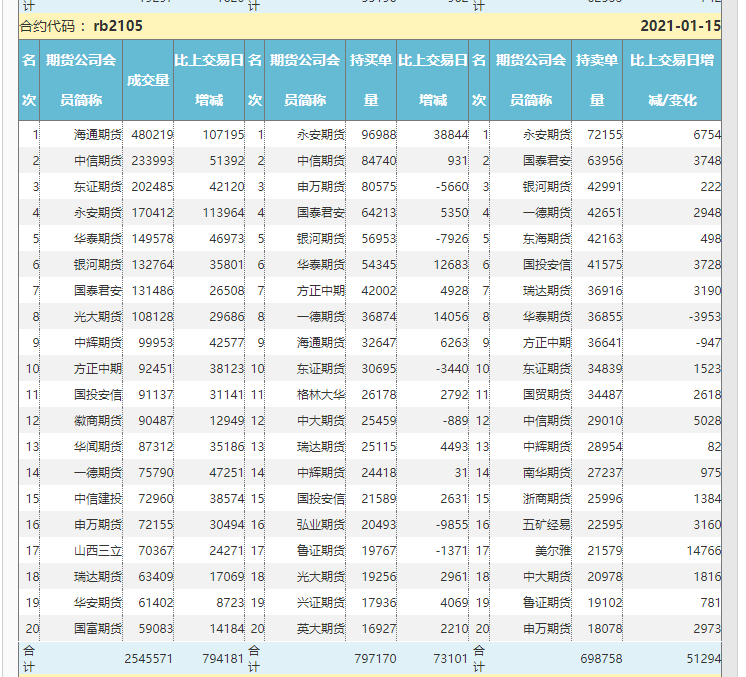Select volume change value 113964
This screenshot has height=677, width=746.
(x=223, y=213)
